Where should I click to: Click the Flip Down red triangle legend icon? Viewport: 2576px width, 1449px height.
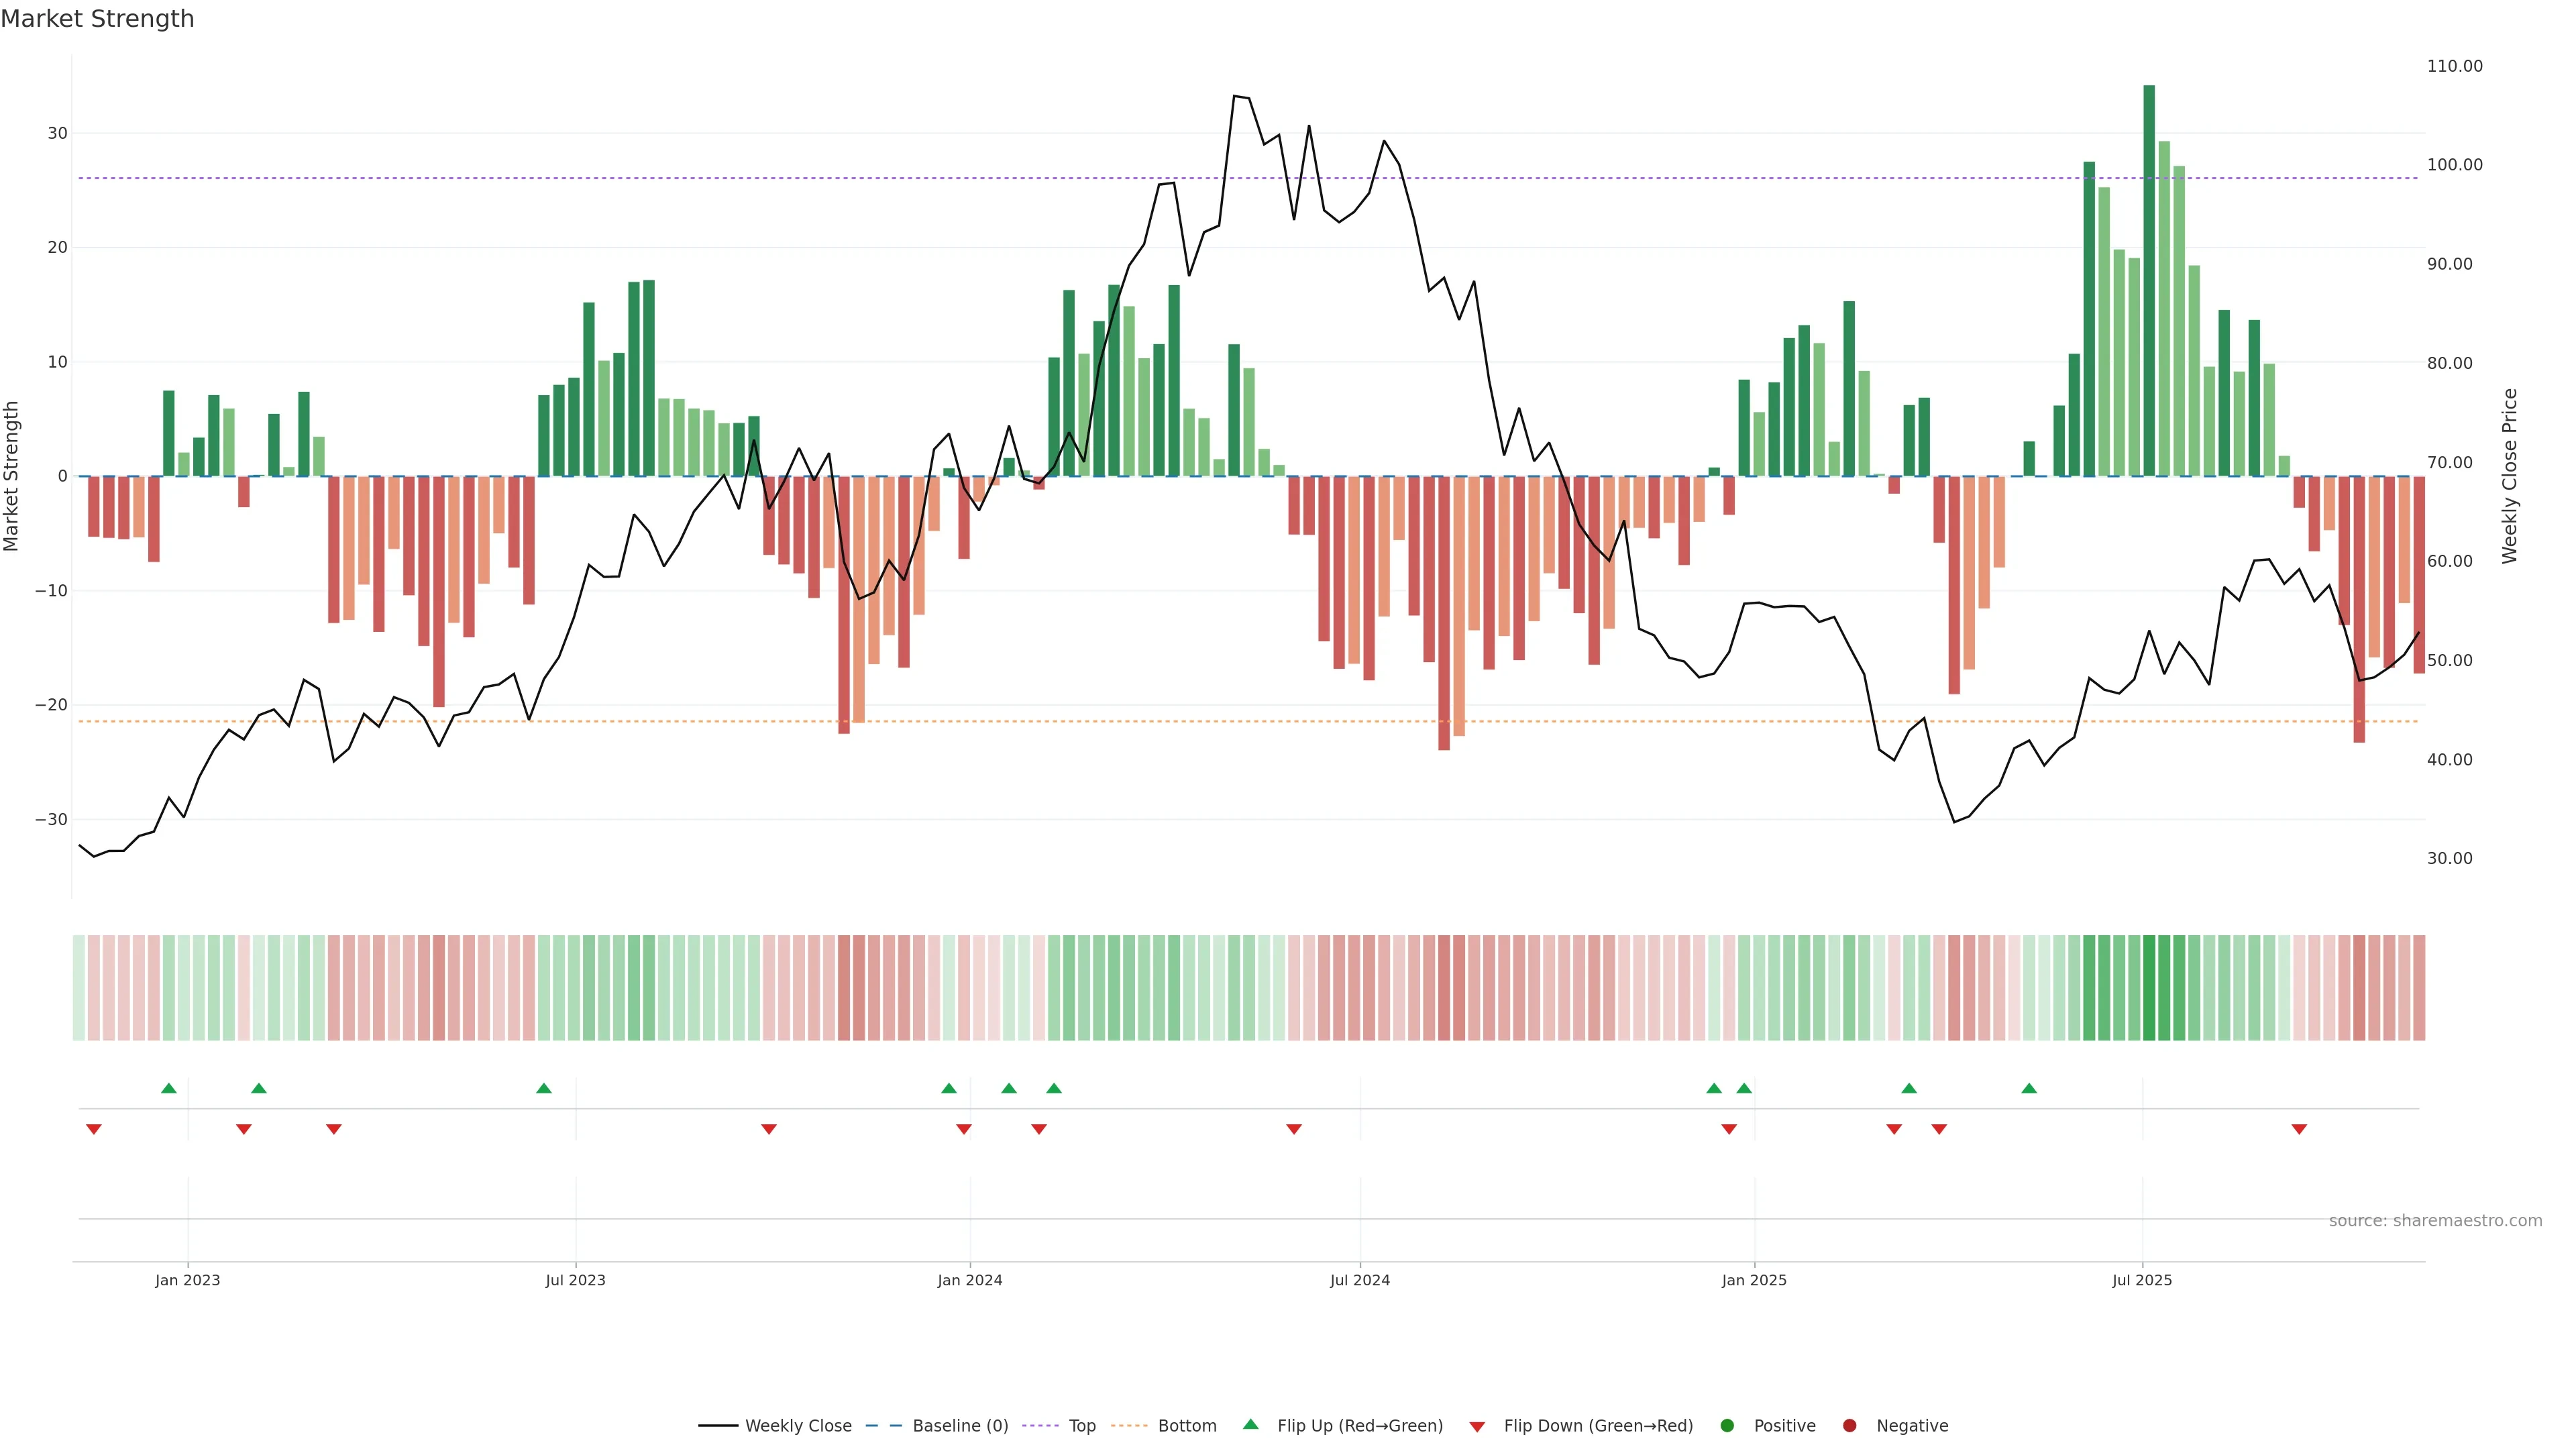point(1477,1426)
